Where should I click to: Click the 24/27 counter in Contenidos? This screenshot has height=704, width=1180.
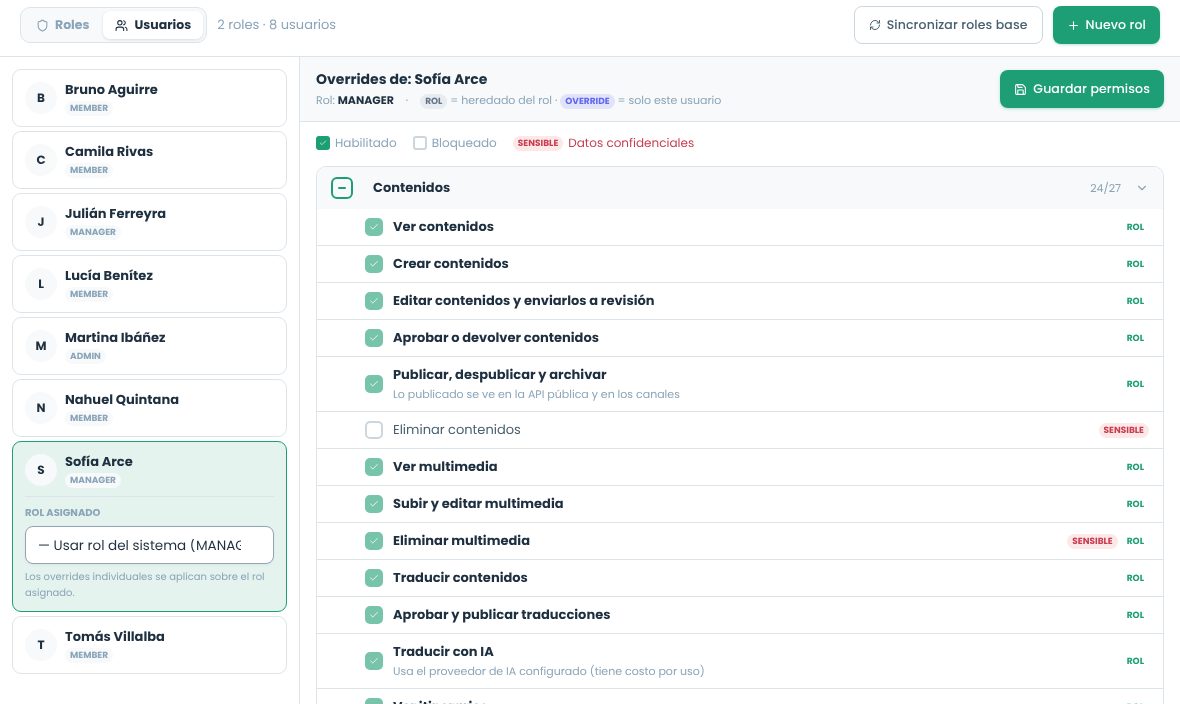1105,188
